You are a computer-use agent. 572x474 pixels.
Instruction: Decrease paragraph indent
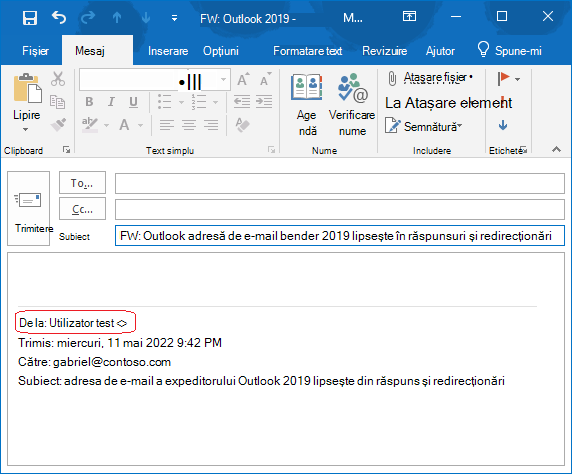click(x=242, y=102)
